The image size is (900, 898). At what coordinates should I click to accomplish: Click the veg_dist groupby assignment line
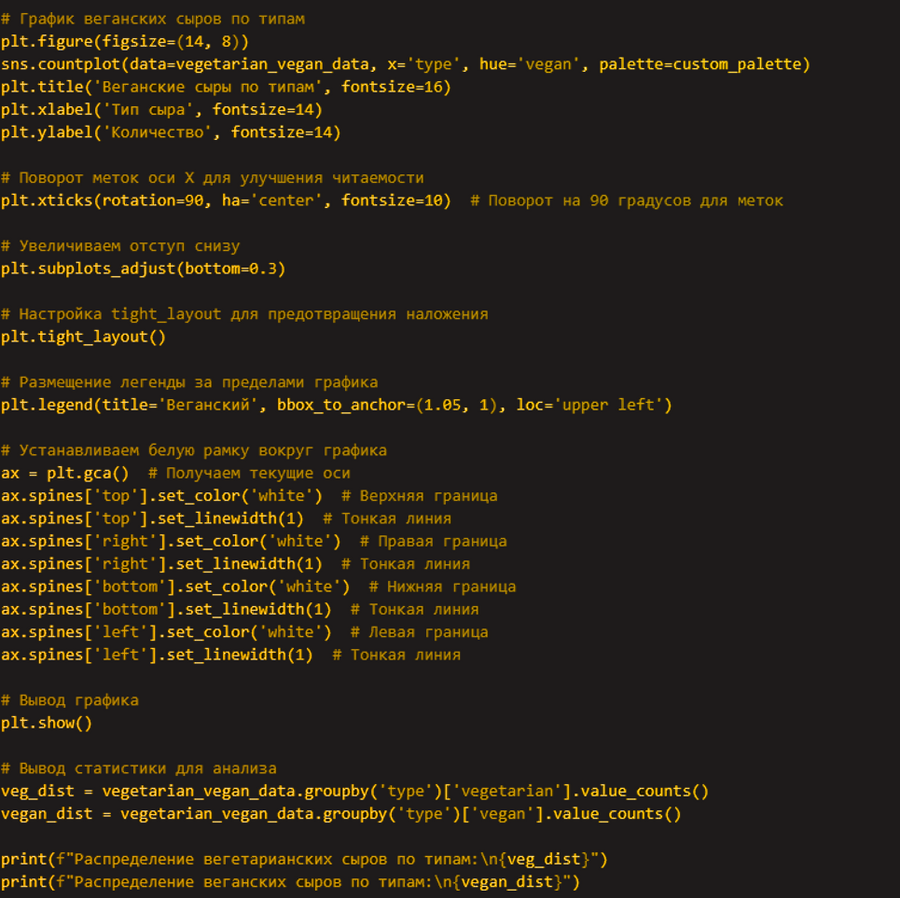click(354, 791)
